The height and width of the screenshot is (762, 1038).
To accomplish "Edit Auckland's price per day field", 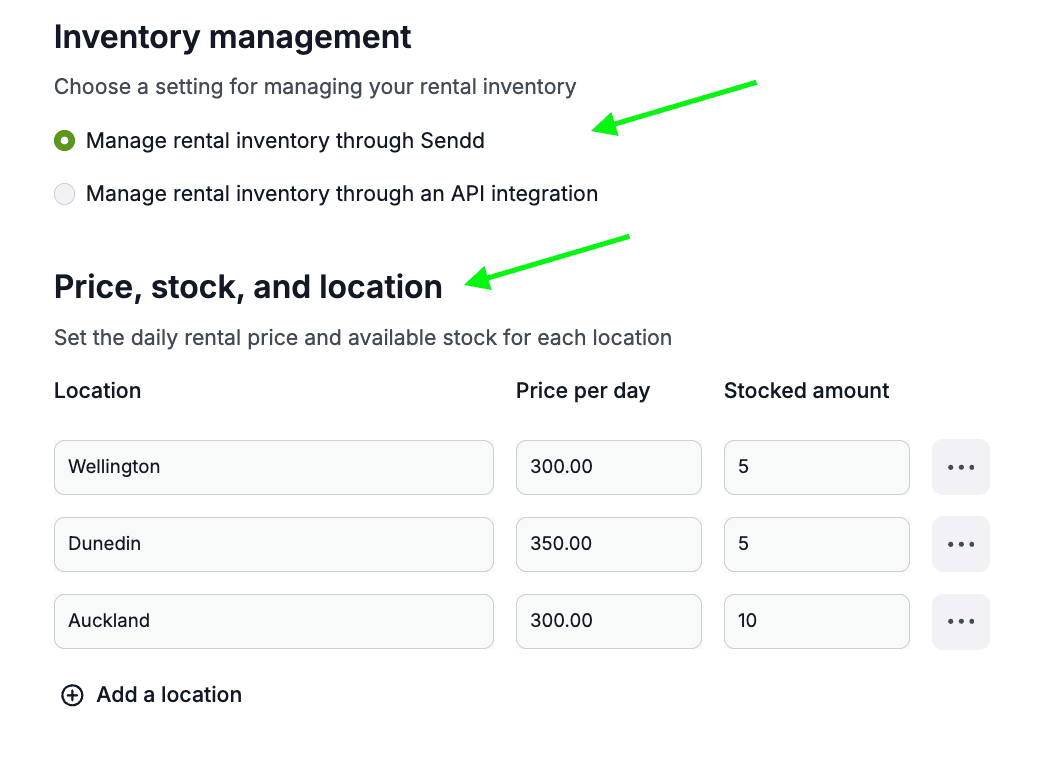I will tap(608, 621).
